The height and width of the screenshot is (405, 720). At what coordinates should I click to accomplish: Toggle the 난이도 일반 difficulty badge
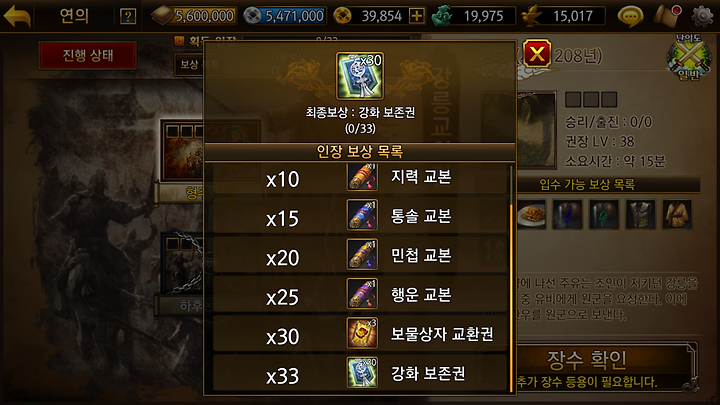click(687, 57)
